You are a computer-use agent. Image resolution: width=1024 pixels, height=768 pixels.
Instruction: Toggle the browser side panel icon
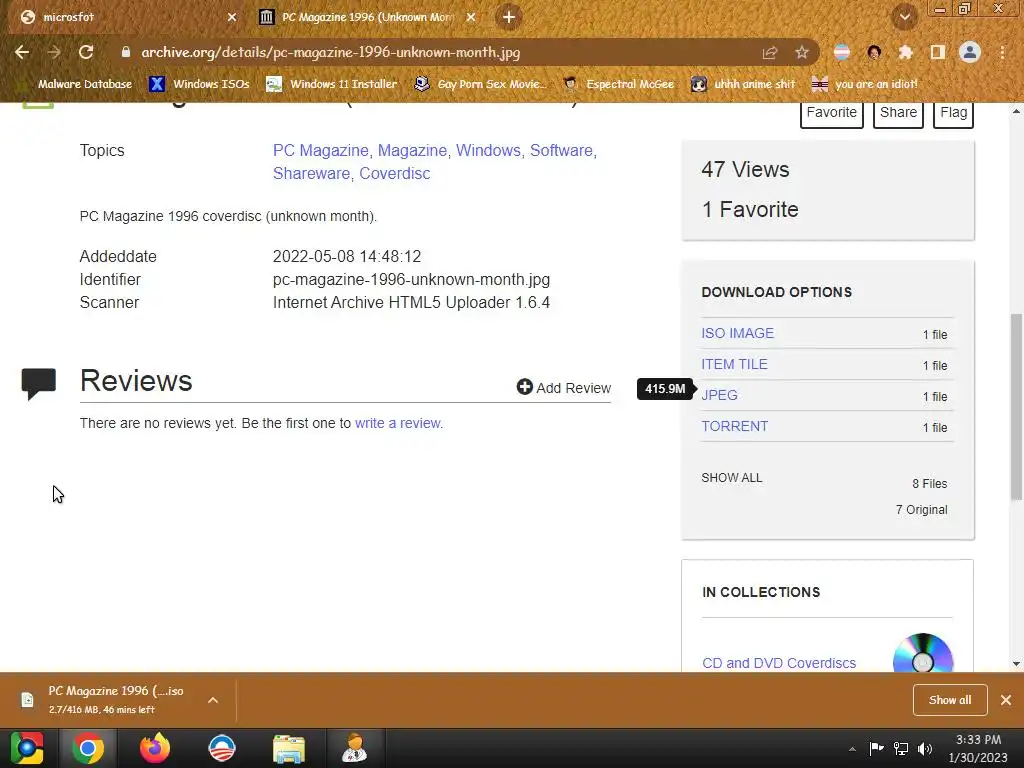pyautogui.click(x=938, y=52)
